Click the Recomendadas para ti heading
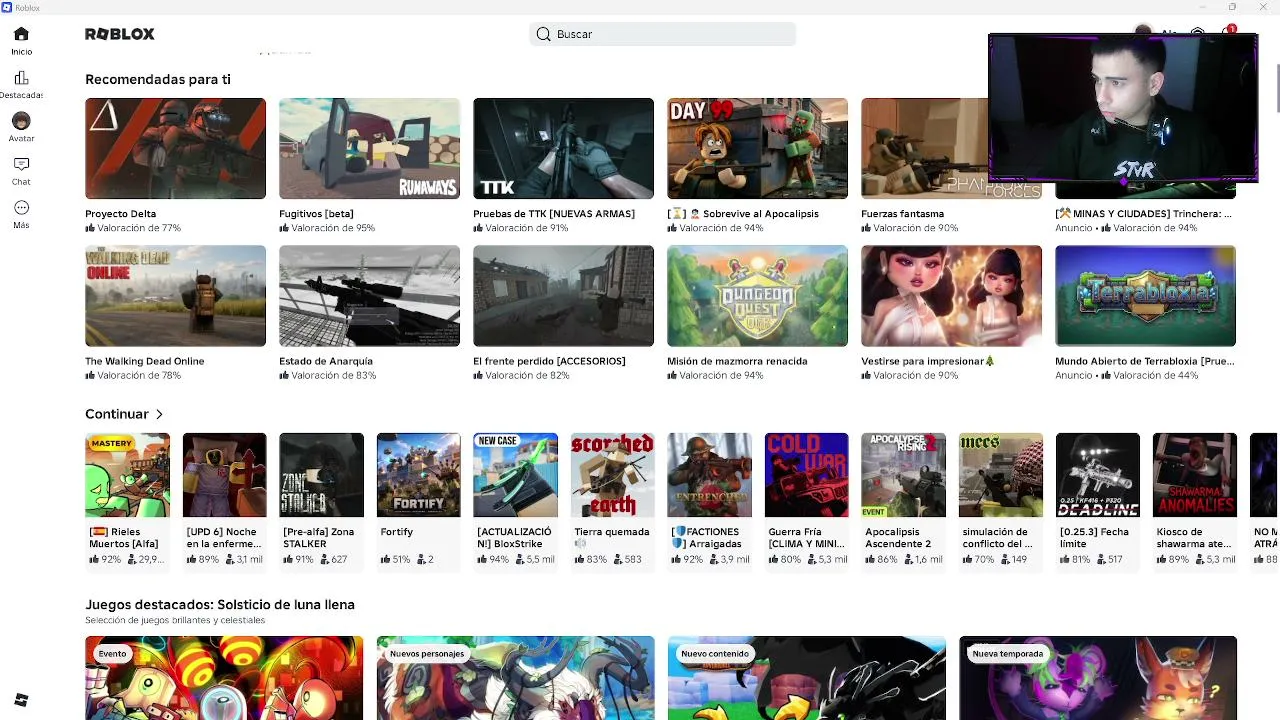Image resolution: width=1280 pixels, height=720 pixels. (x=158, y=79)
